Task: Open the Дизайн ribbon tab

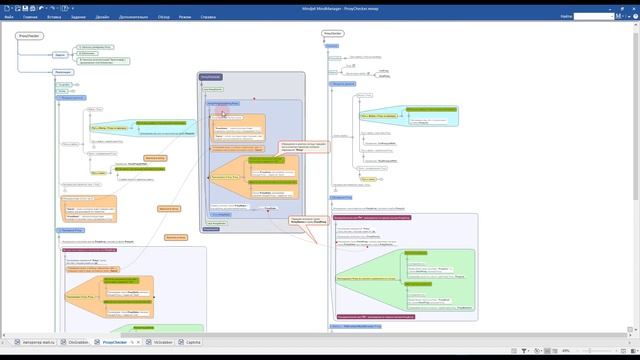Action: [102, 17]
